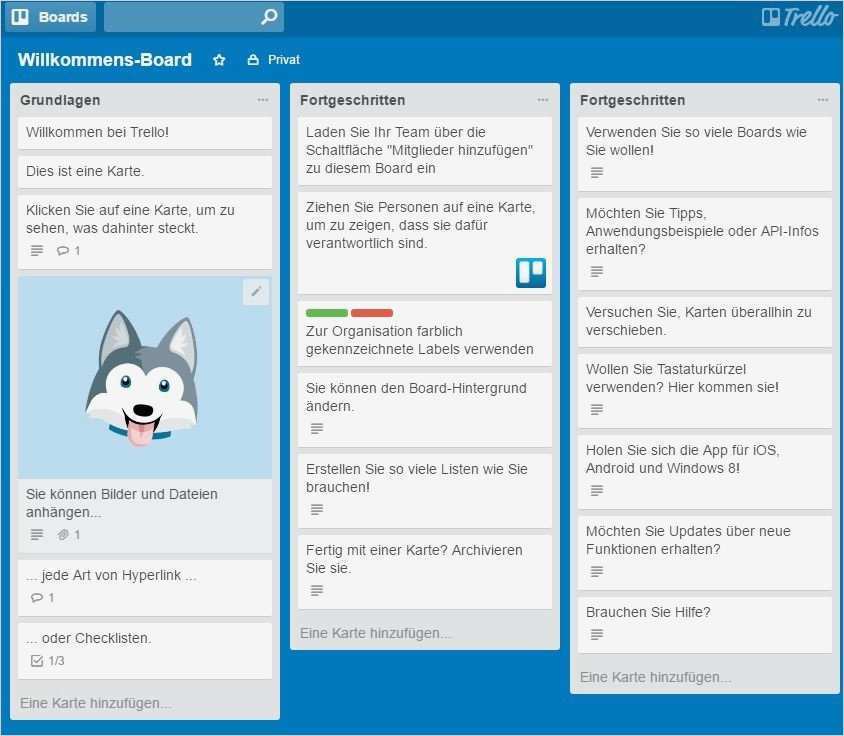Viewport: 844px width, 736px height.
Task: Click description icon on Bilder card
Action: pyautogui.click(x=37, y=535)
